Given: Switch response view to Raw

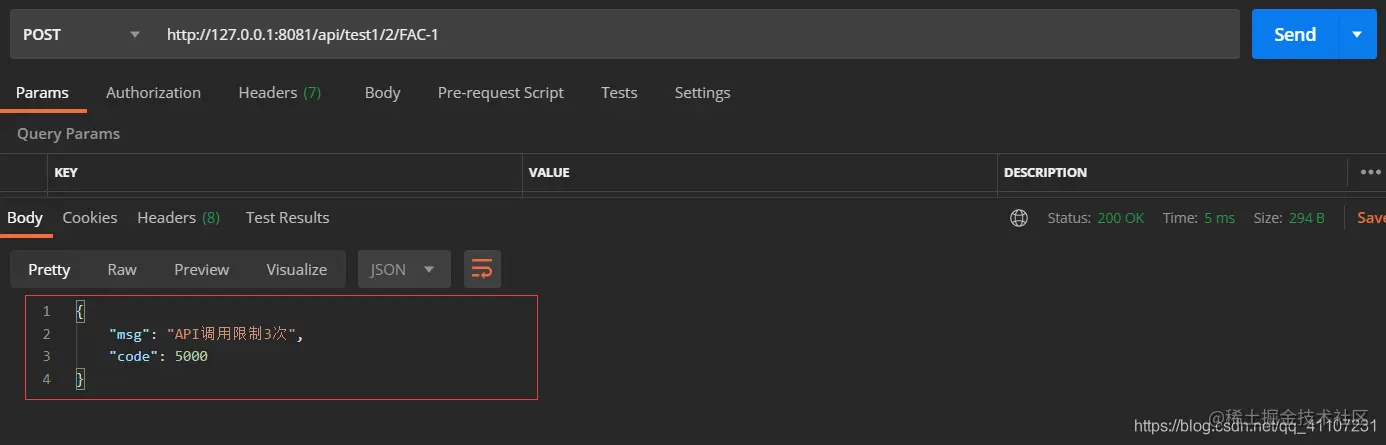Looking at the screenshot, I should pyautogui.click(x=122, y=269).
